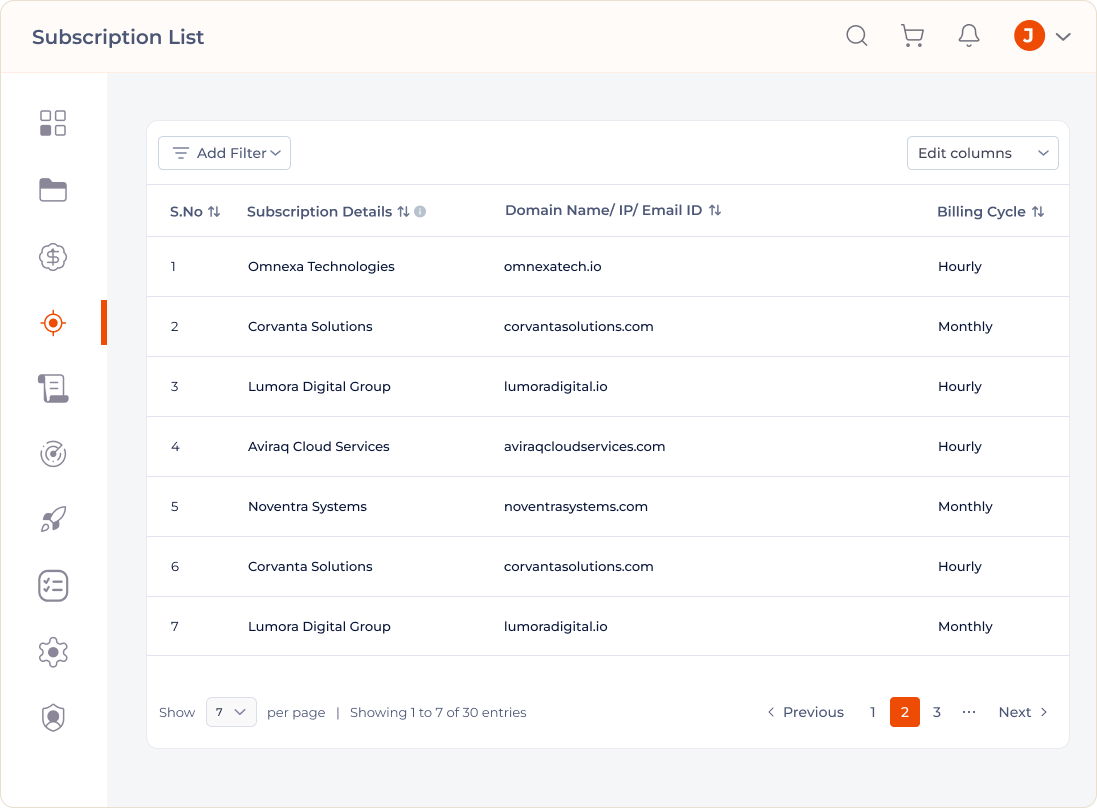Open the rows per page dropdown showing 7
The width and height of the screenshot is (1097, 808).
231,712
